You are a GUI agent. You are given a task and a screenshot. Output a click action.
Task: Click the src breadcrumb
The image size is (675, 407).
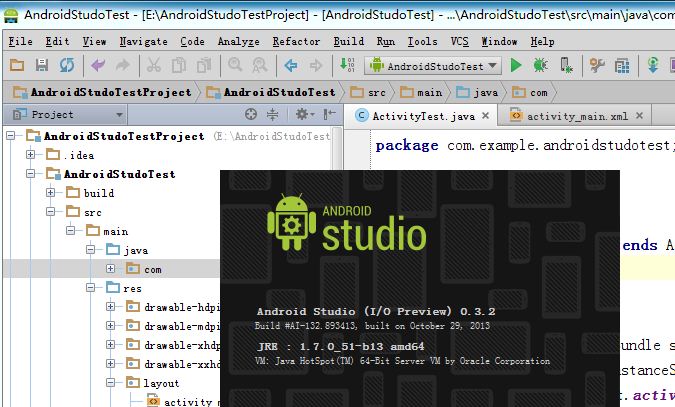[368, 92]
